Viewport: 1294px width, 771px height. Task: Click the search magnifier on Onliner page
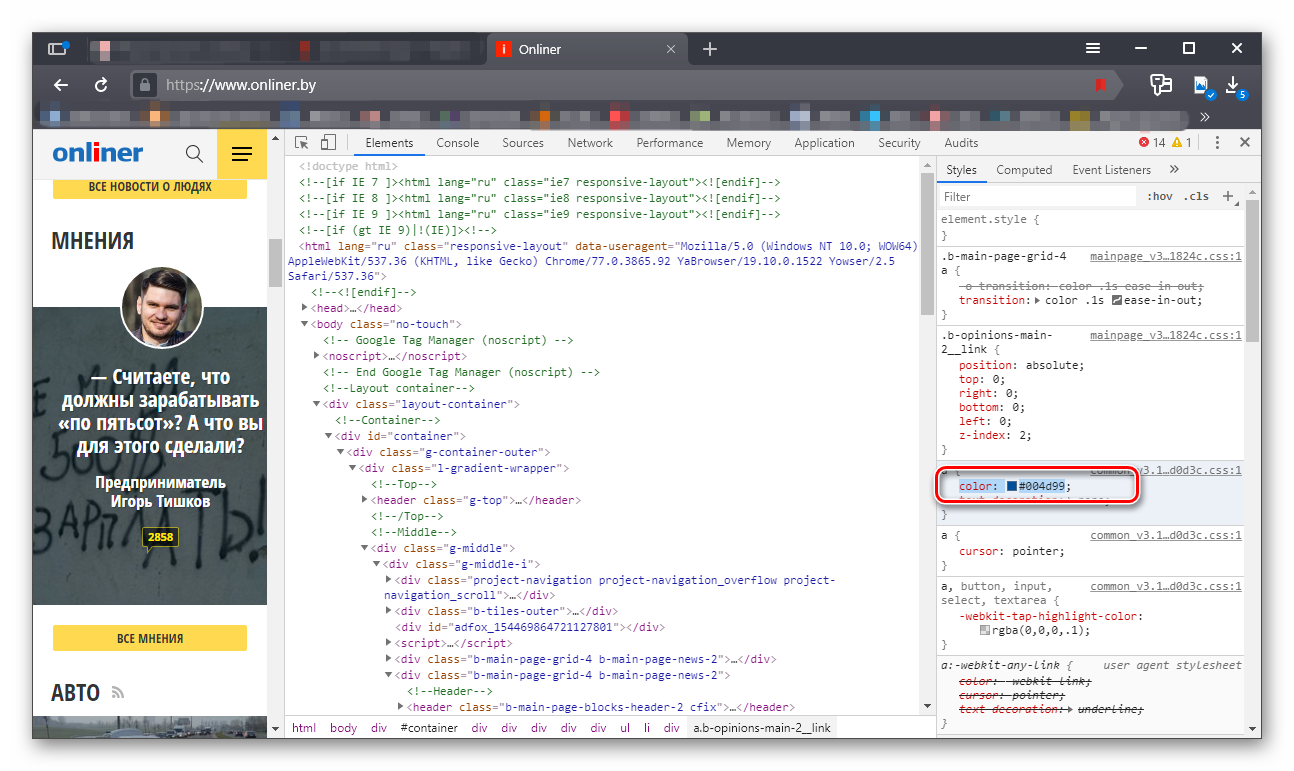tap(194, 153)
